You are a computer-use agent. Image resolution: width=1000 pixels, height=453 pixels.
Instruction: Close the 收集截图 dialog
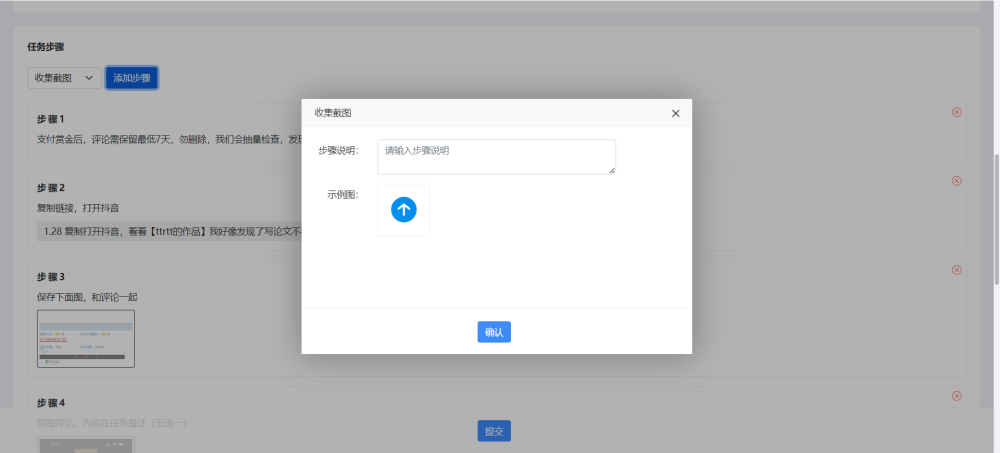[x=675, y=113]
